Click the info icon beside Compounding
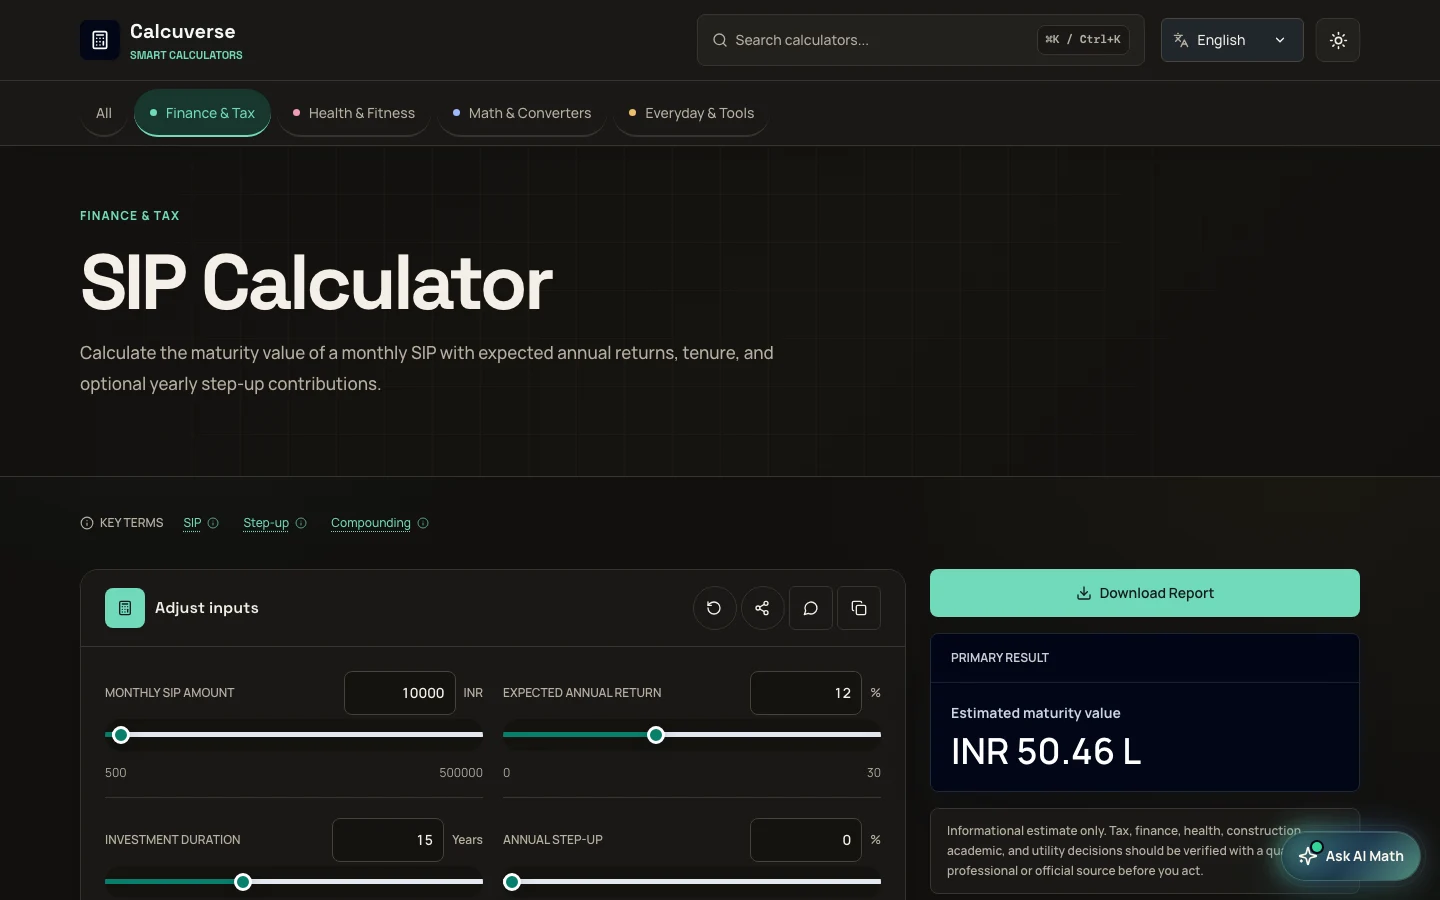1440x900 pixels. coord(423,523)
